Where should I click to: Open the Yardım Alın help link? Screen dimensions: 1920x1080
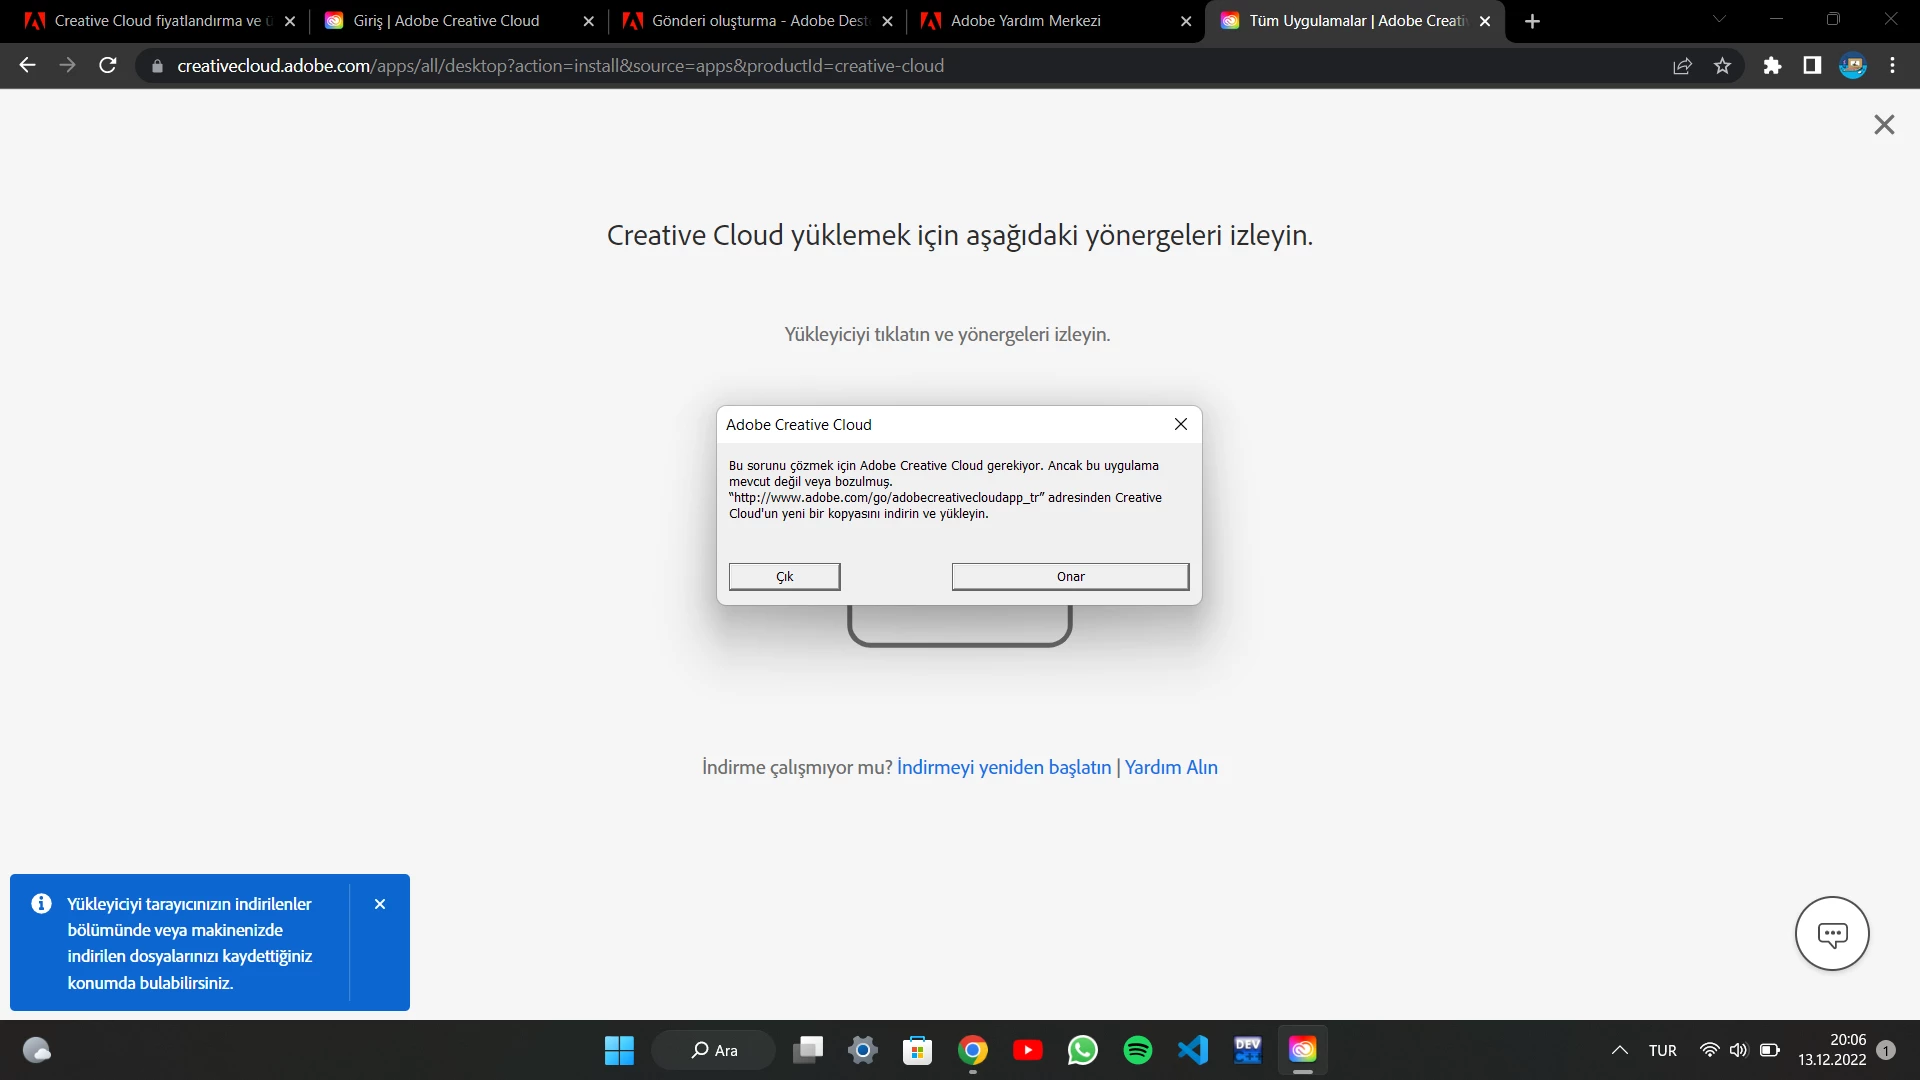point(1171,767)
